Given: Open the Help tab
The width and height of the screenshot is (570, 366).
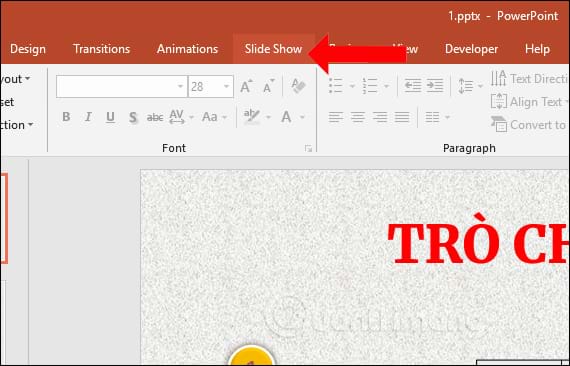Looking at the screenshot, I should pos(537,49).
